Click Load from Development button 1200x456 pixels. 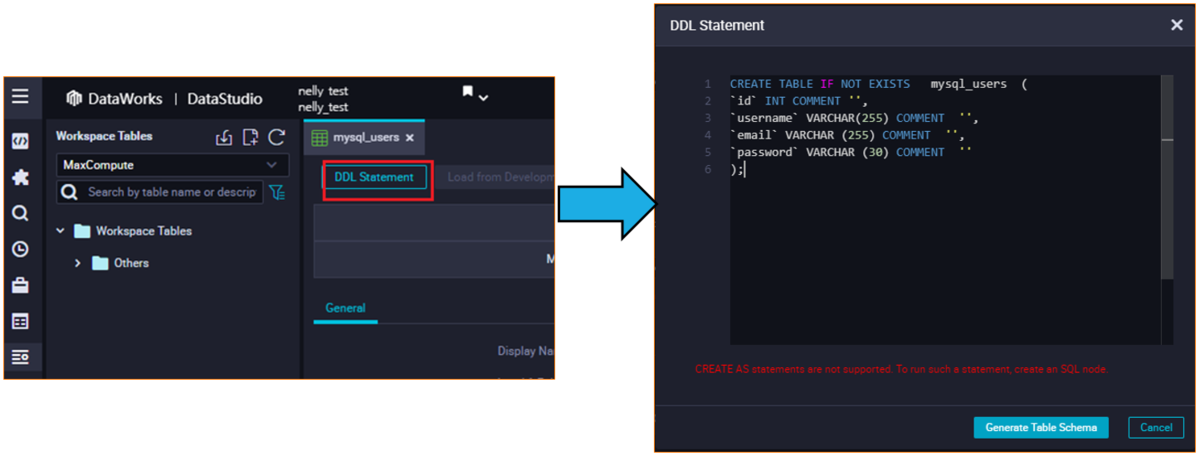(500, 177)
